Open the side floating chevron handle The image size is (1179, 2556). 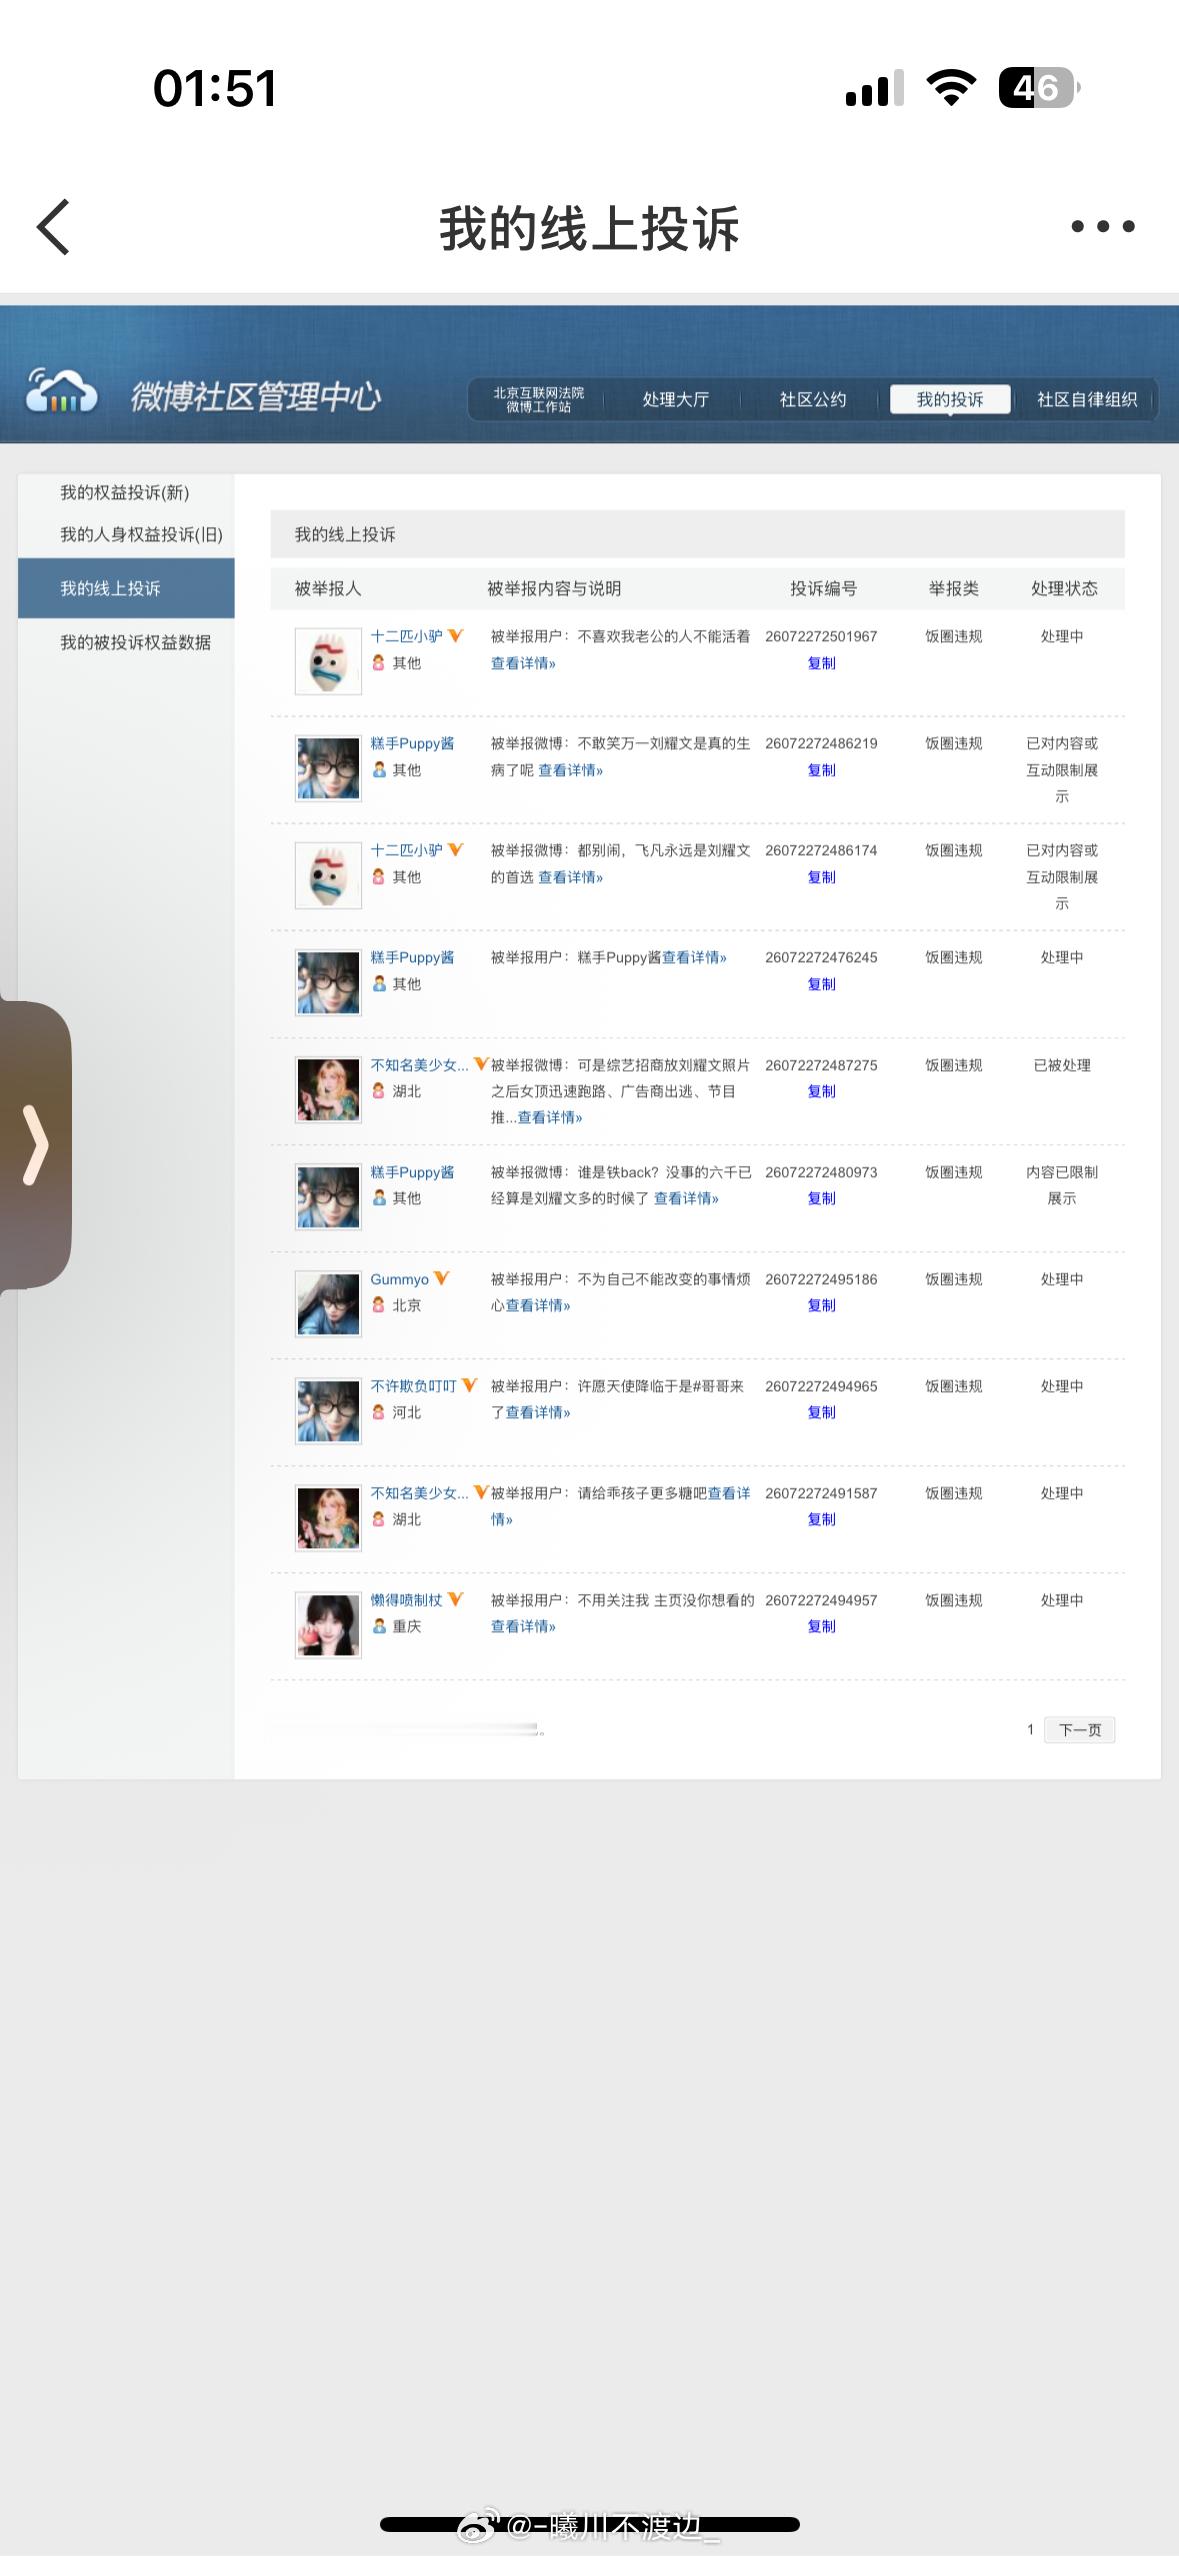tap(35, 1145)
